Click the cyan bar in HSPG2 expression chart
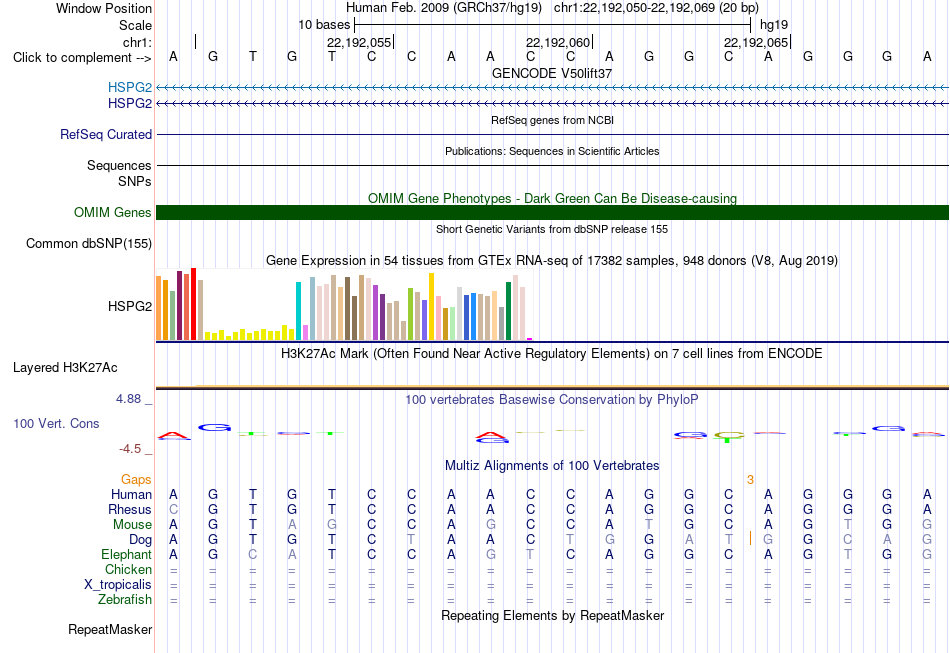Image resolution: width=950 pixels, height=653 pixels. click(x=298, y=311)
